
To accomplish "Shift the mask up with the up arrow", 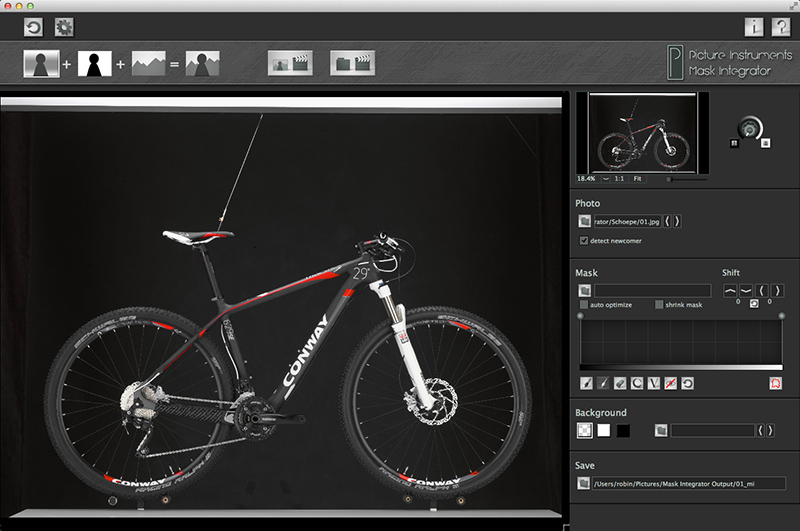I will [730, 291].
